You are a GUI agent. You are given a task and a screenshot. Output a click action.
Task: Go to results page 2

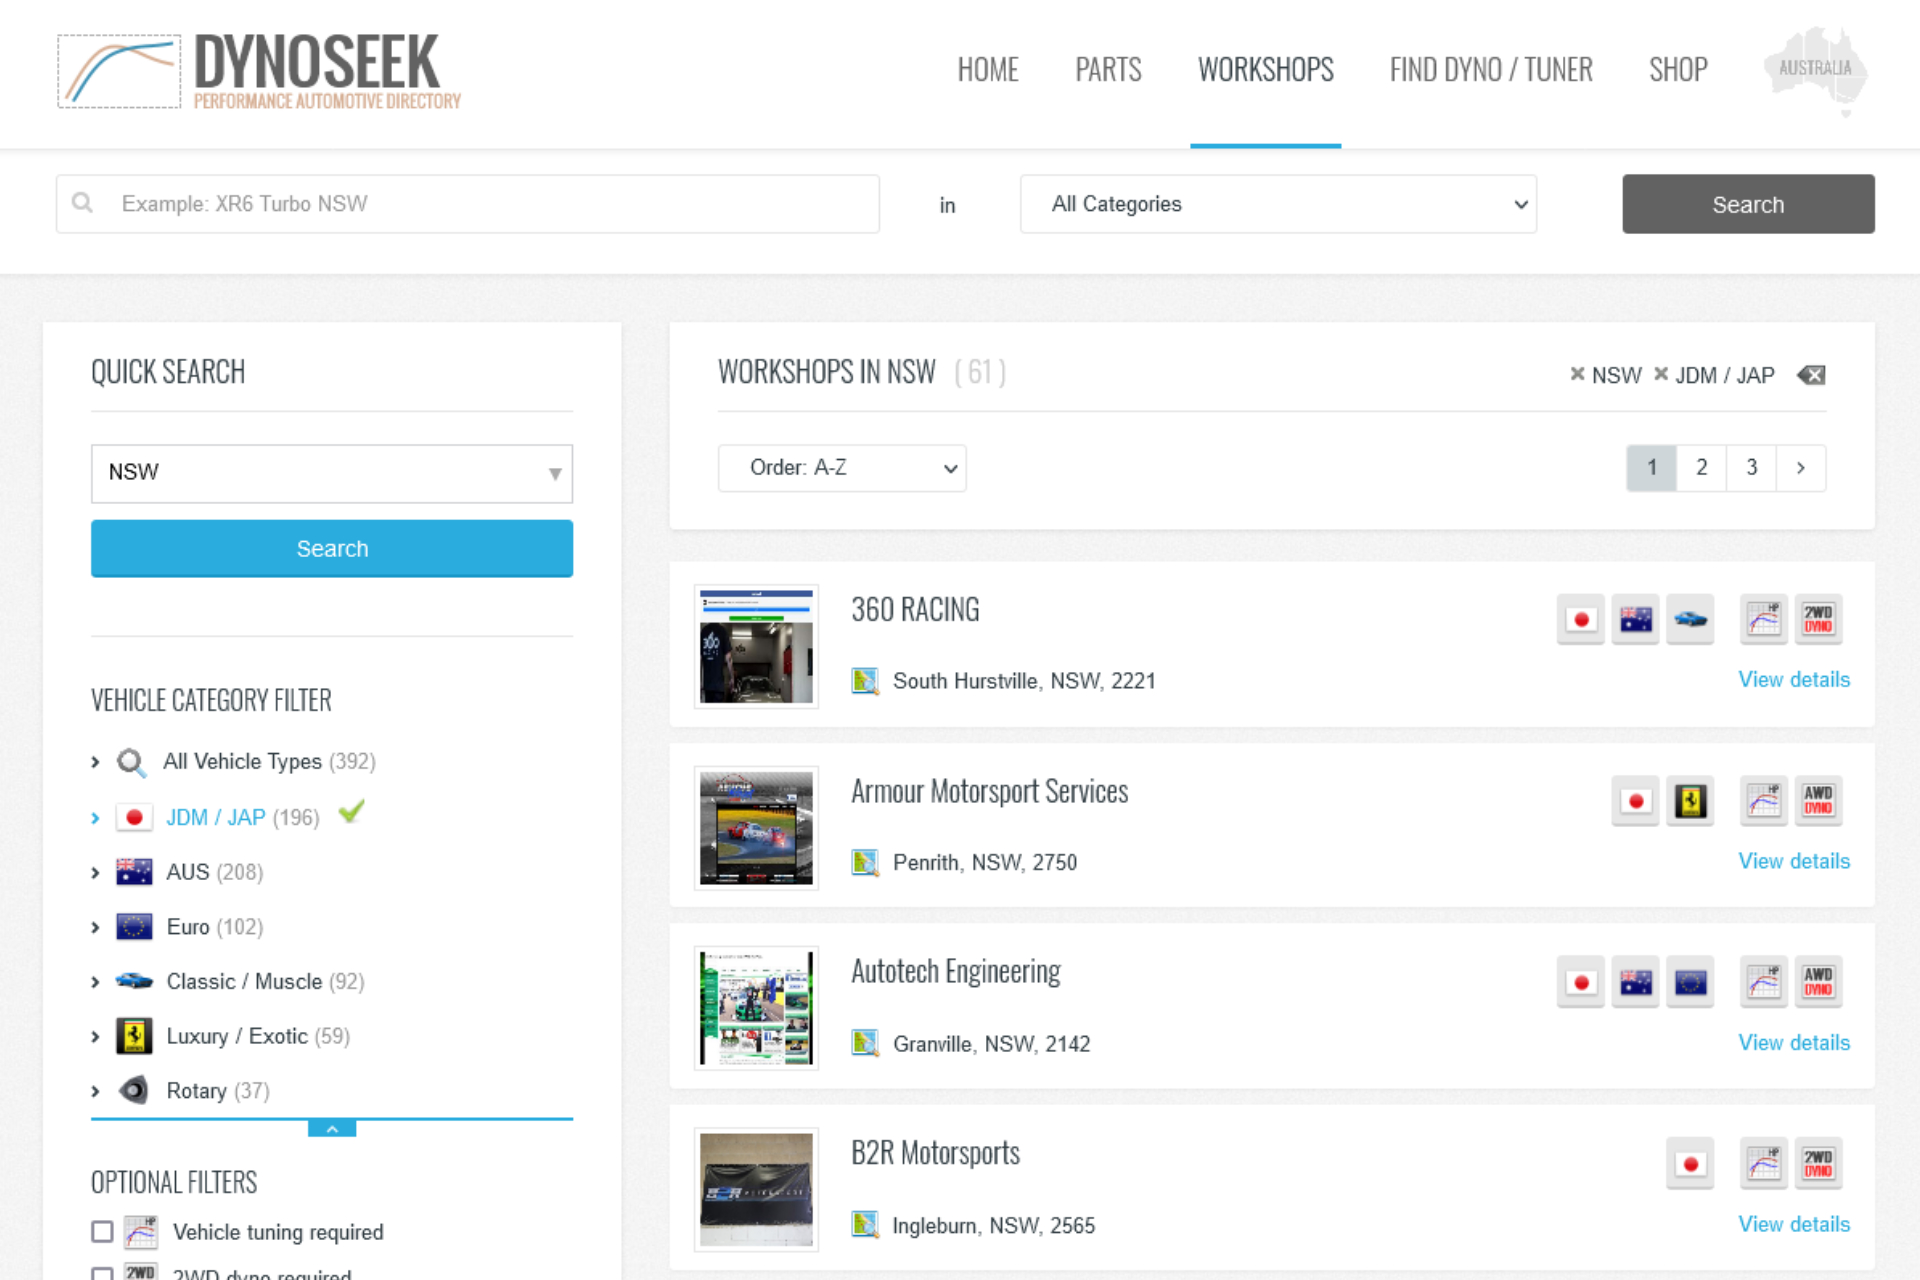pos(1701,468)
